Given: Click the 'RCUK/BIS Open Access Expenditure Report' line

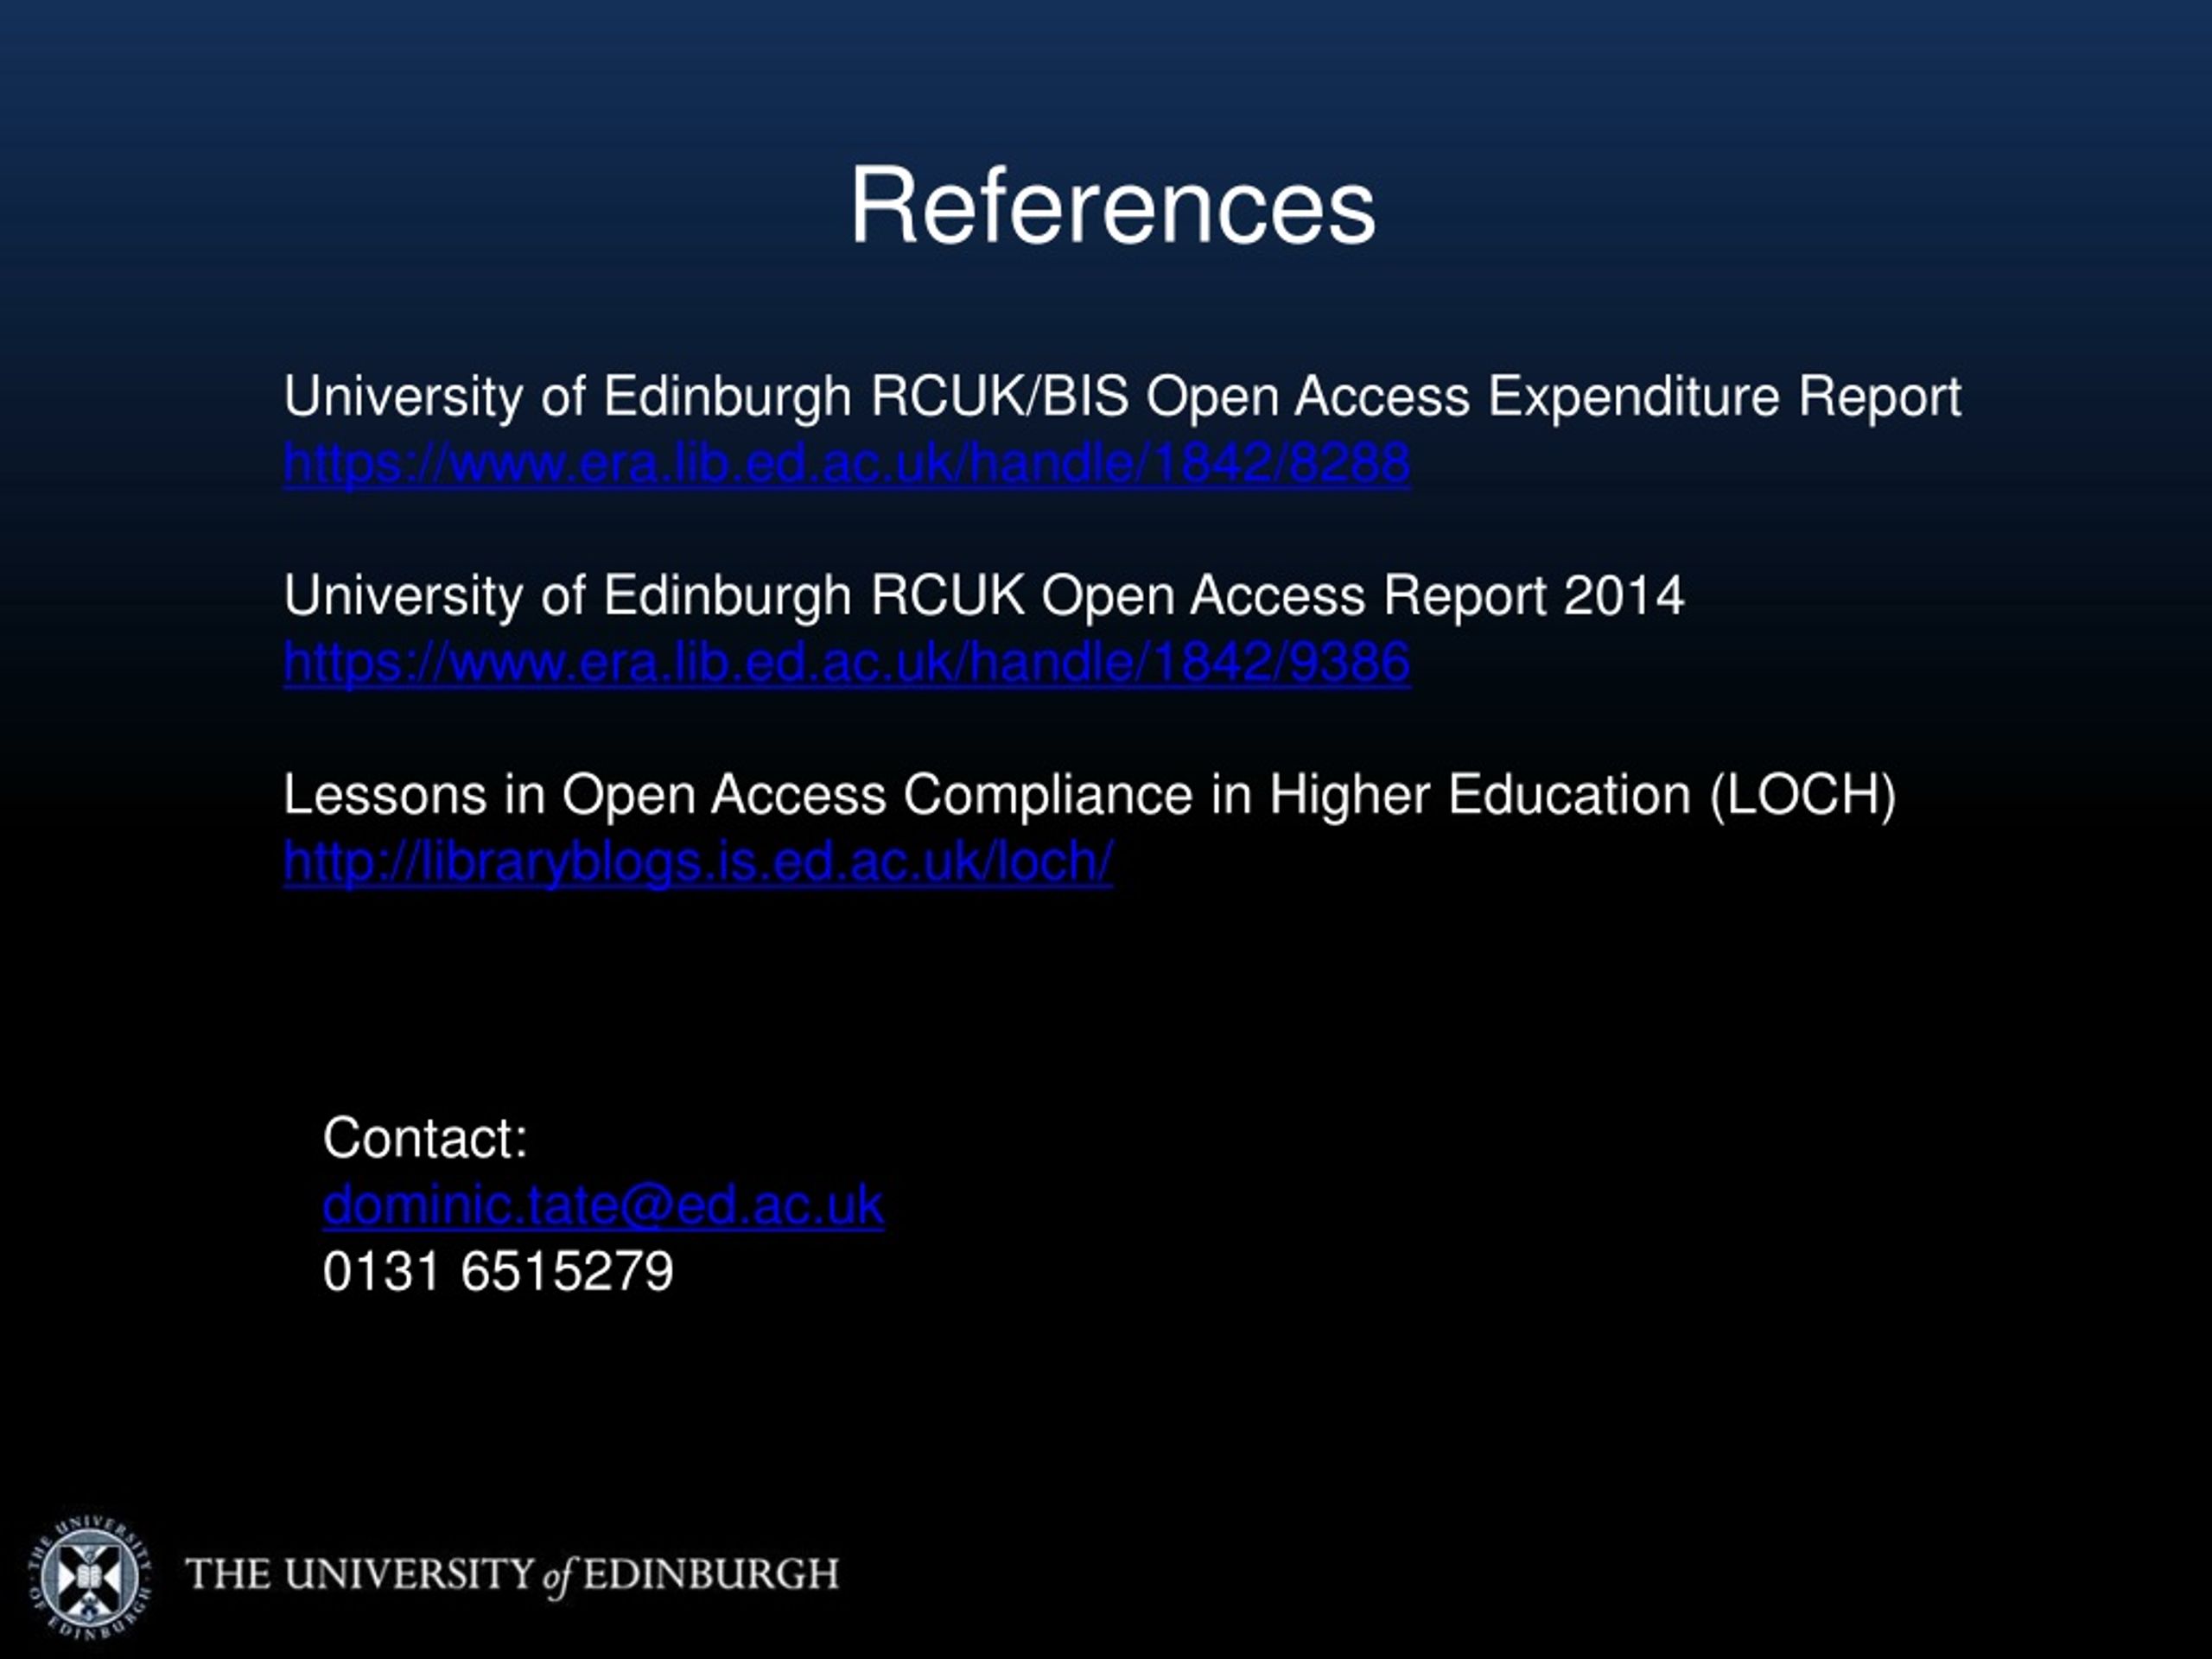Looking at the screenshot, I should [1122, 397].
